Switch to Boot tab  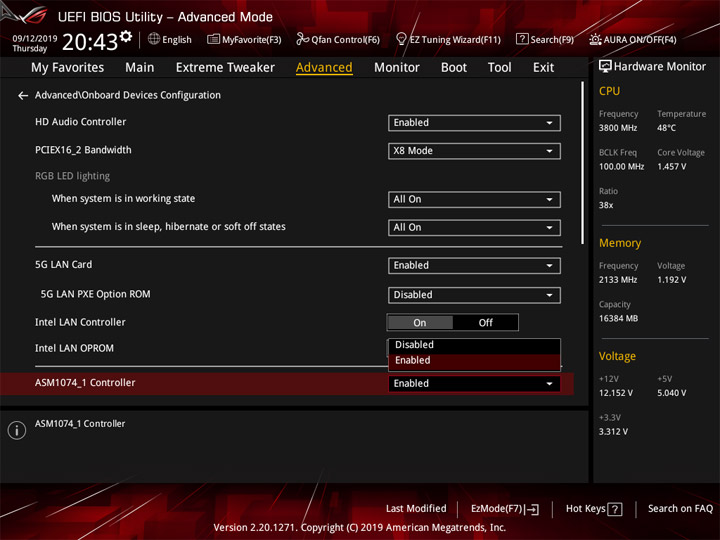coord(454,68)
